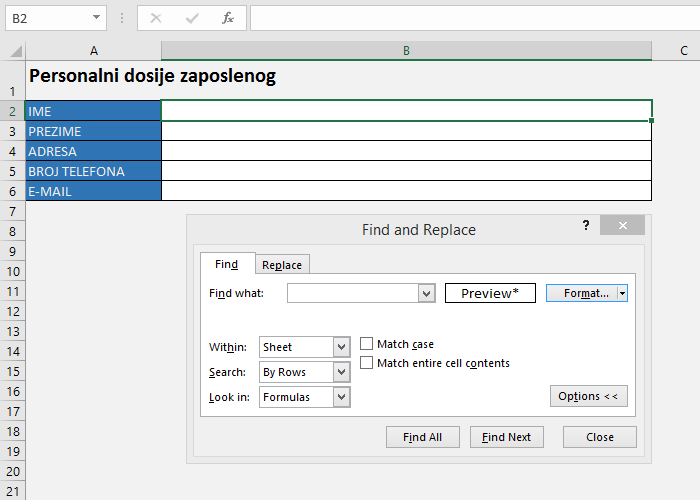
Task: Select the PREZIME cell in column A
Action: pyautogui.click(x=94, y=131)
